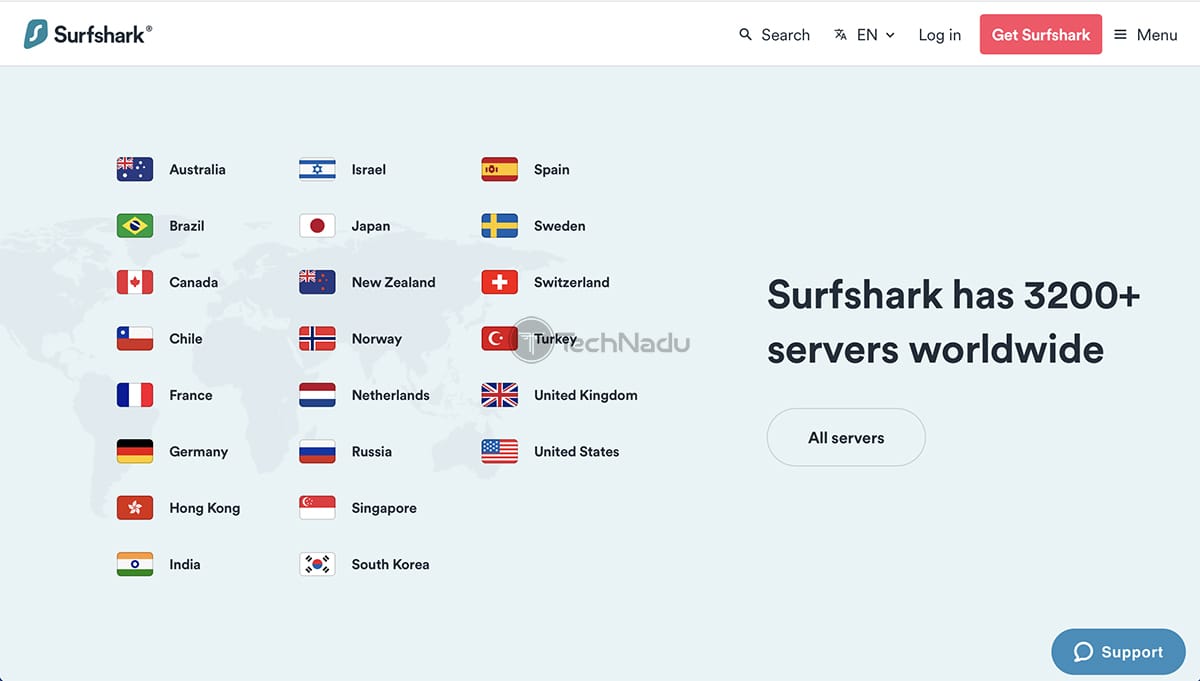
Task: Select the United States country label
Action: coord(576,451)
